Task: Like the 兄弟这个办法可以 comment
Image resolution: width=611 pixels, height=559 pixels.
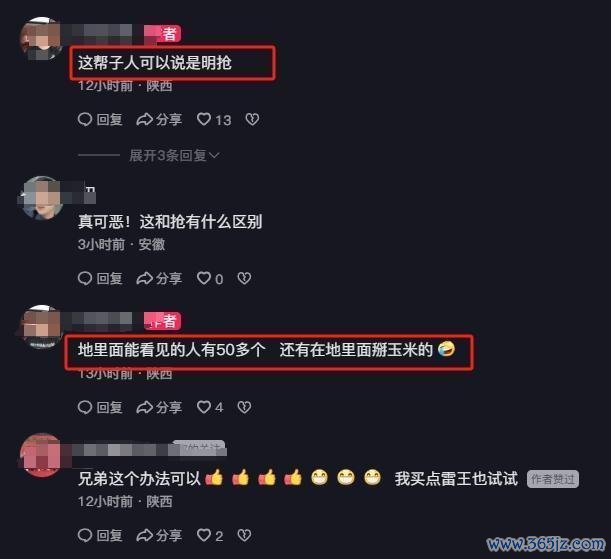Action: click(210, 536)
